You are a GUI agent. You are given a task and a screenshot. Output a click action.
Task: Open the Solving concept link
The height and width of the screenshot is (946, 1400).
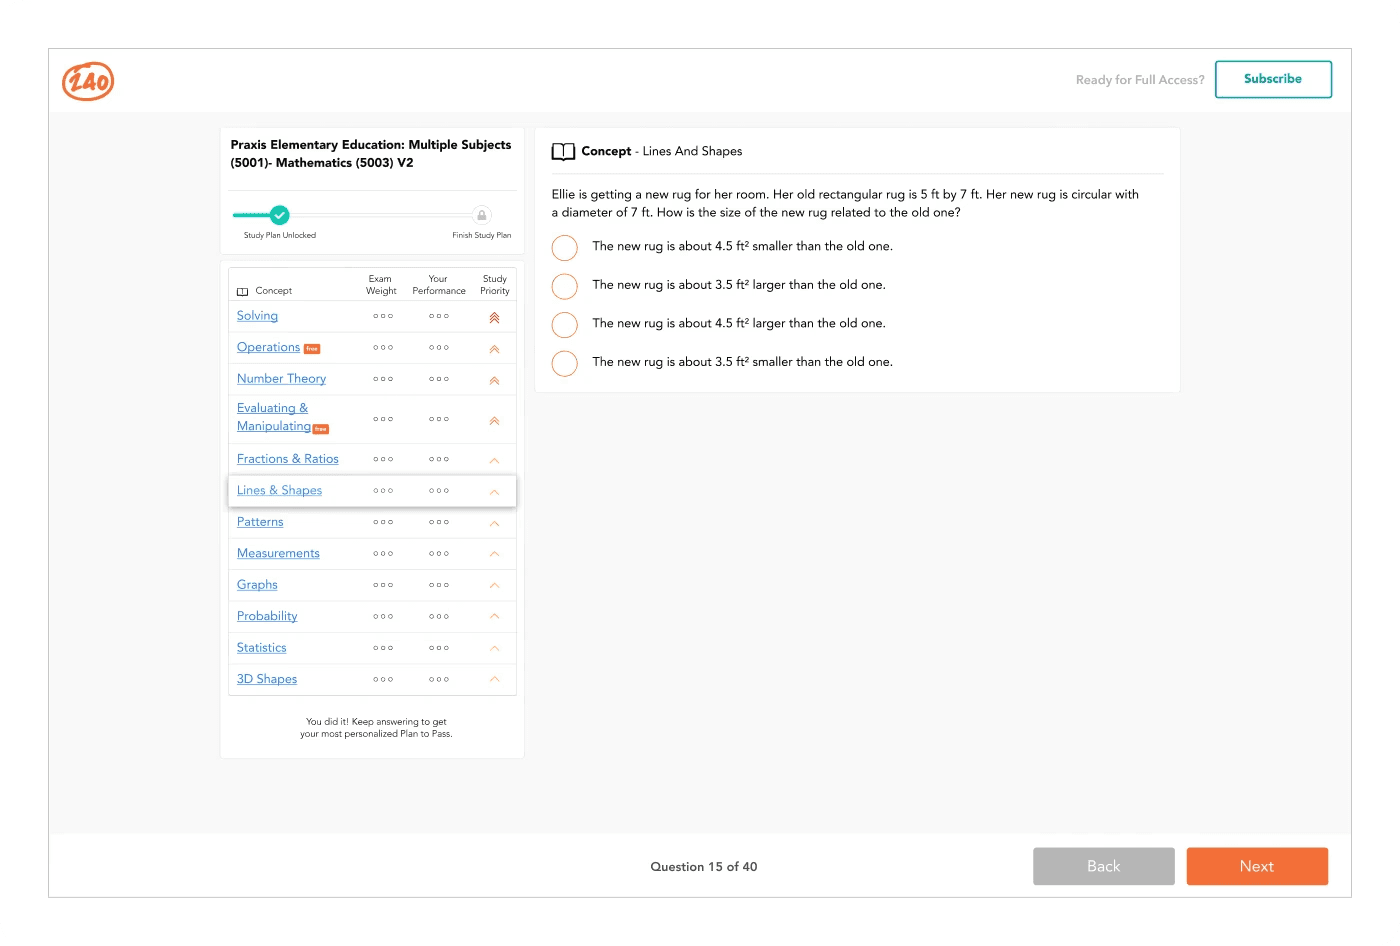pos(257,316)
